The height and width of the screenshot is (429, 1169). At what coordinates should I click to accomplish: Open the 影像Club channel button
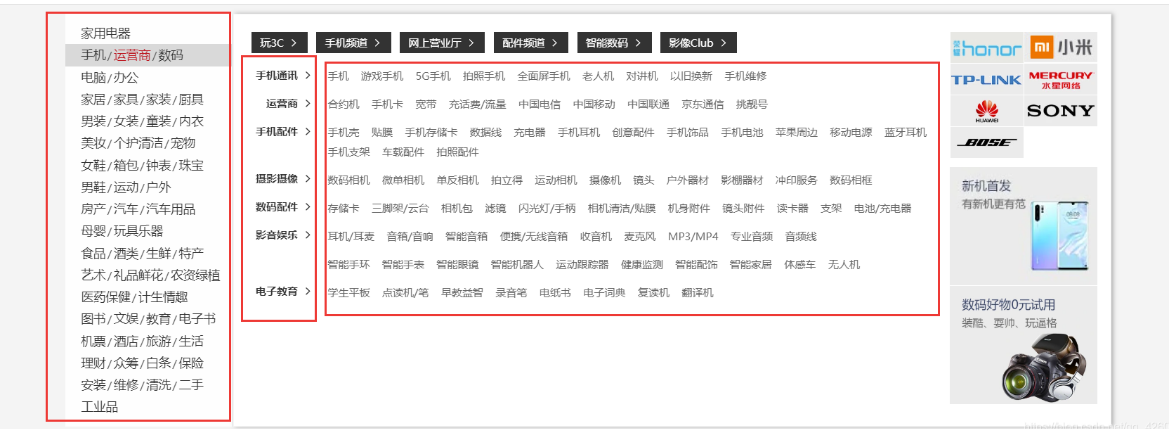(698, 43)
